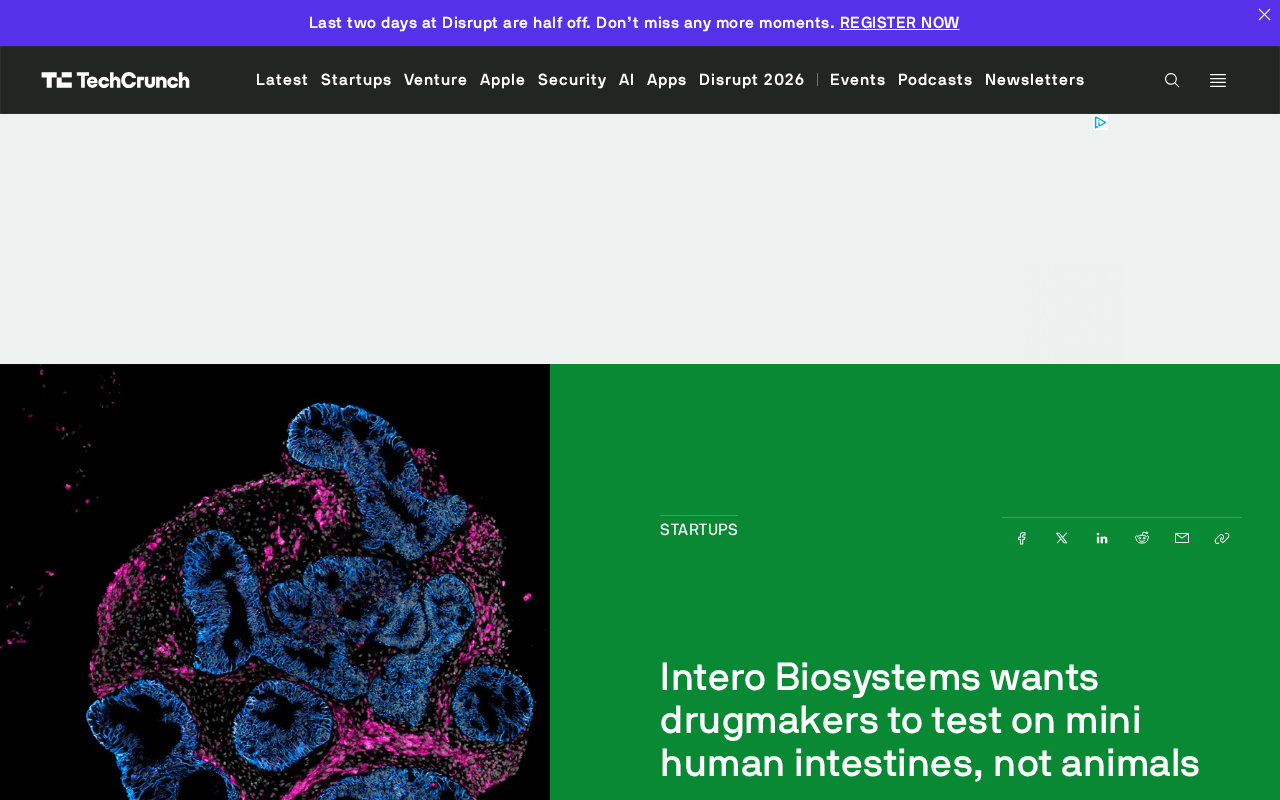Share article on Reddit
1280x800 pixels.
[1142, 538]
